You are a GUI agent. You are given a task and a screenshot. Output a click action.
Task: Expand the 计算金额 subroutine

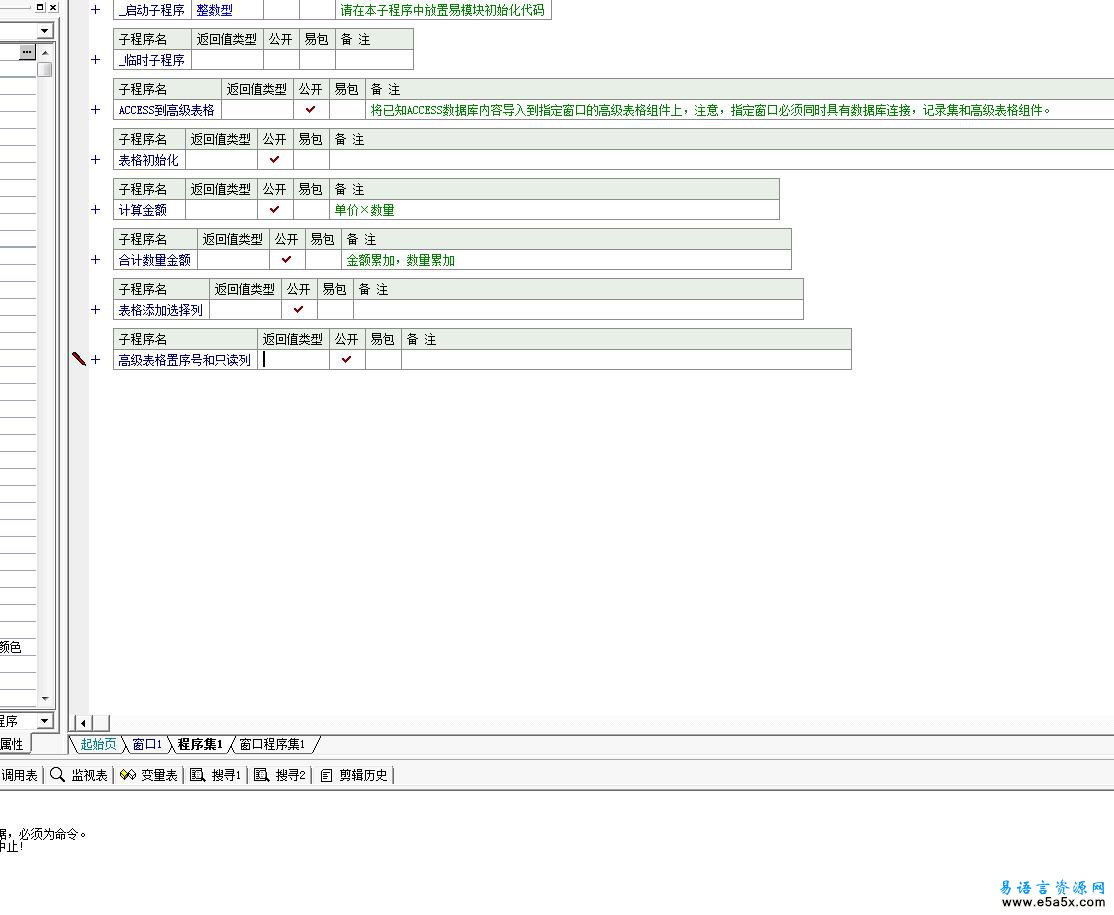95,210
